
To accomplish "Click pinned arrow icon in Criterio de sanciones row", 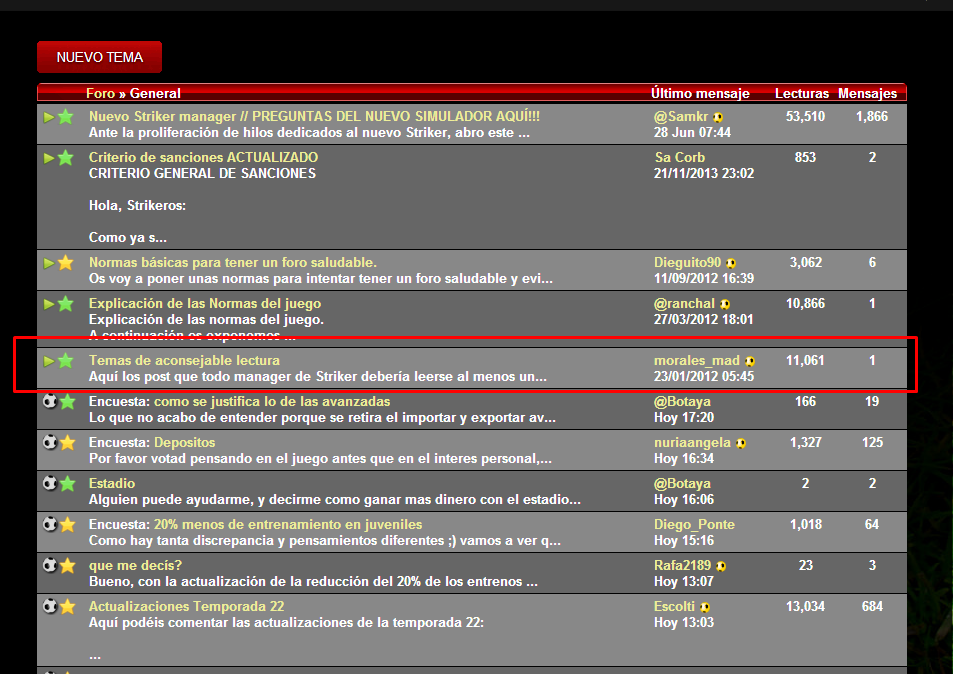I will coord(49,158).
